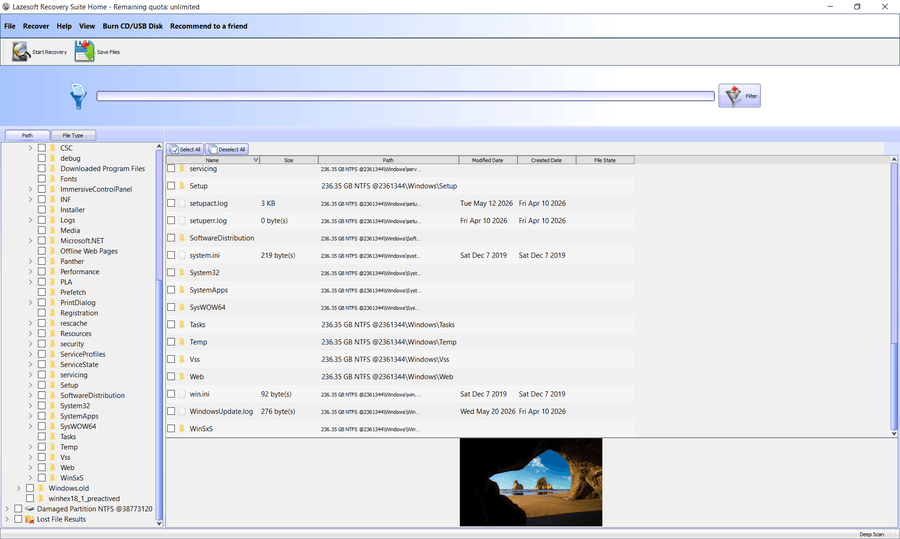
Task: Expand the Microsoft.NET tree node
Action: [x=30, y=241]
